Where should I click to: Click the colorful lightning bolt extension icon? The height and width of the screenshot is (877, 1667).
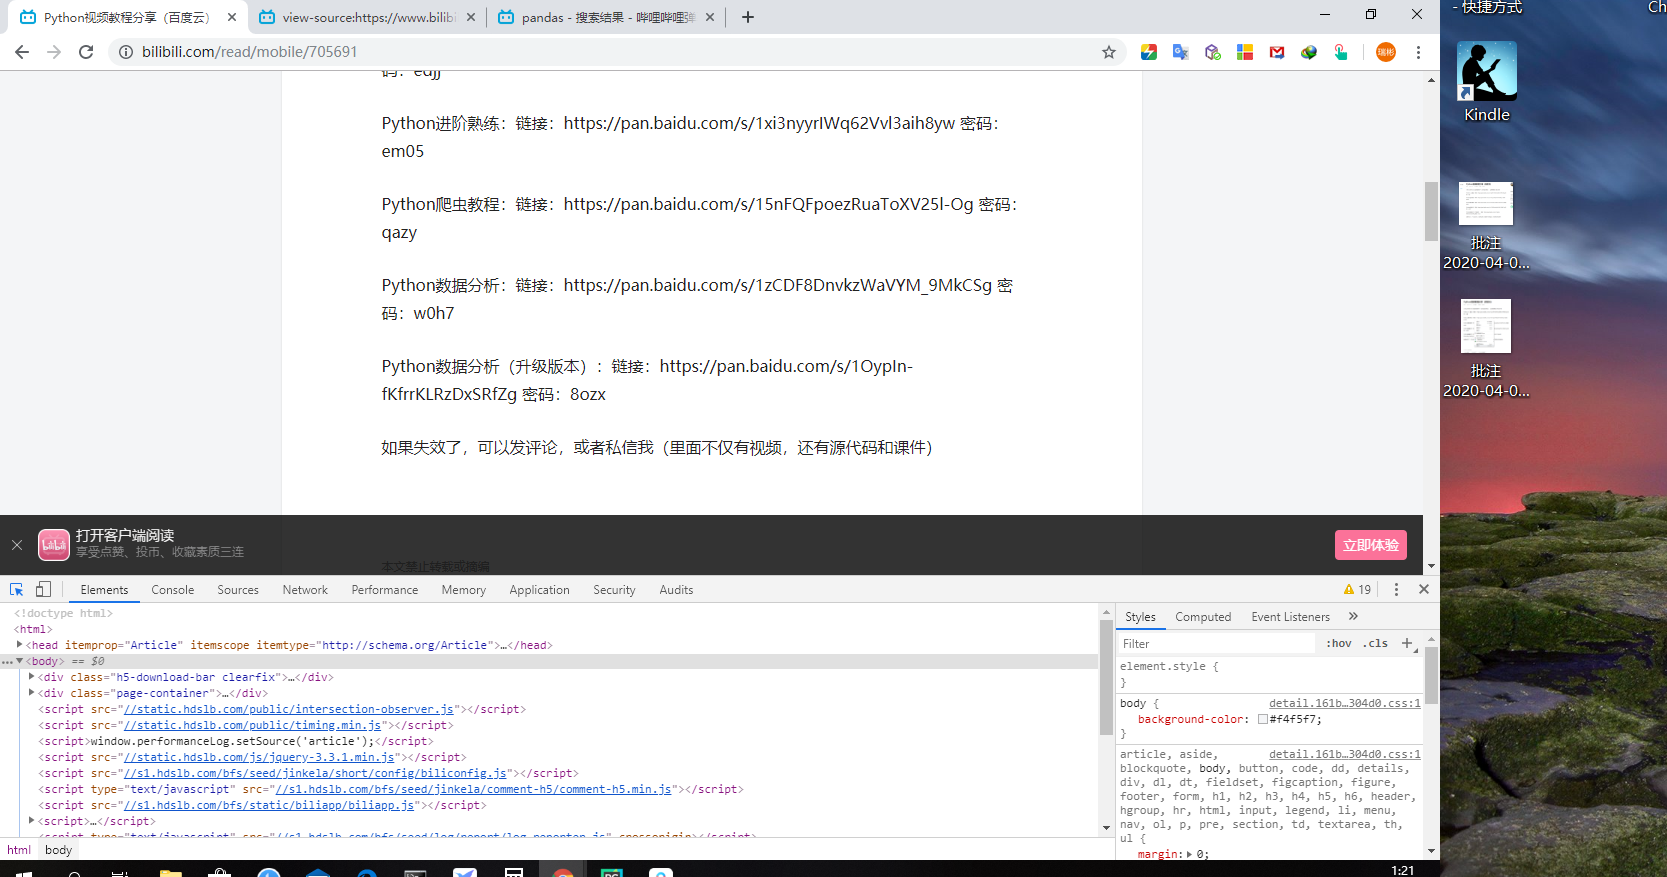click(x=1148, y=52)
